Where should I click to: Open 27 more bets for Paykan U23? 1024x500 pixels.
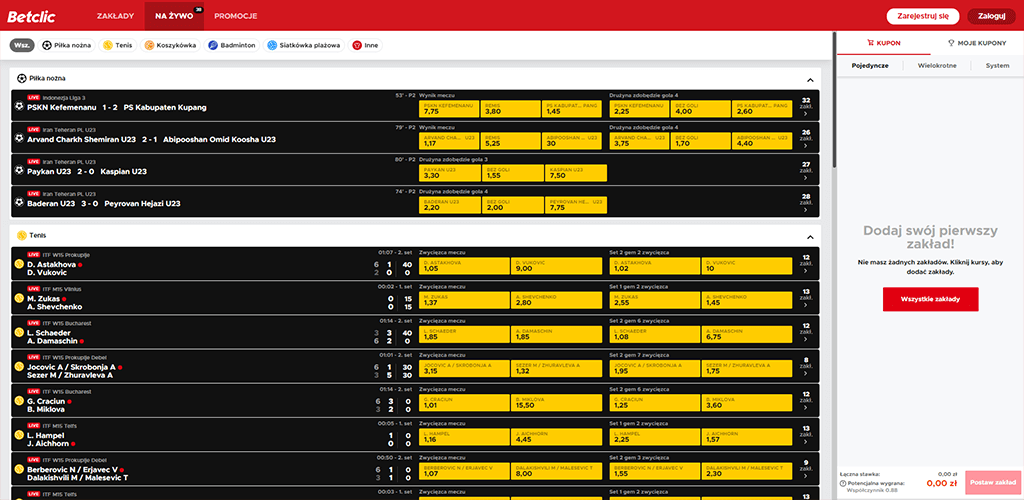806,171
